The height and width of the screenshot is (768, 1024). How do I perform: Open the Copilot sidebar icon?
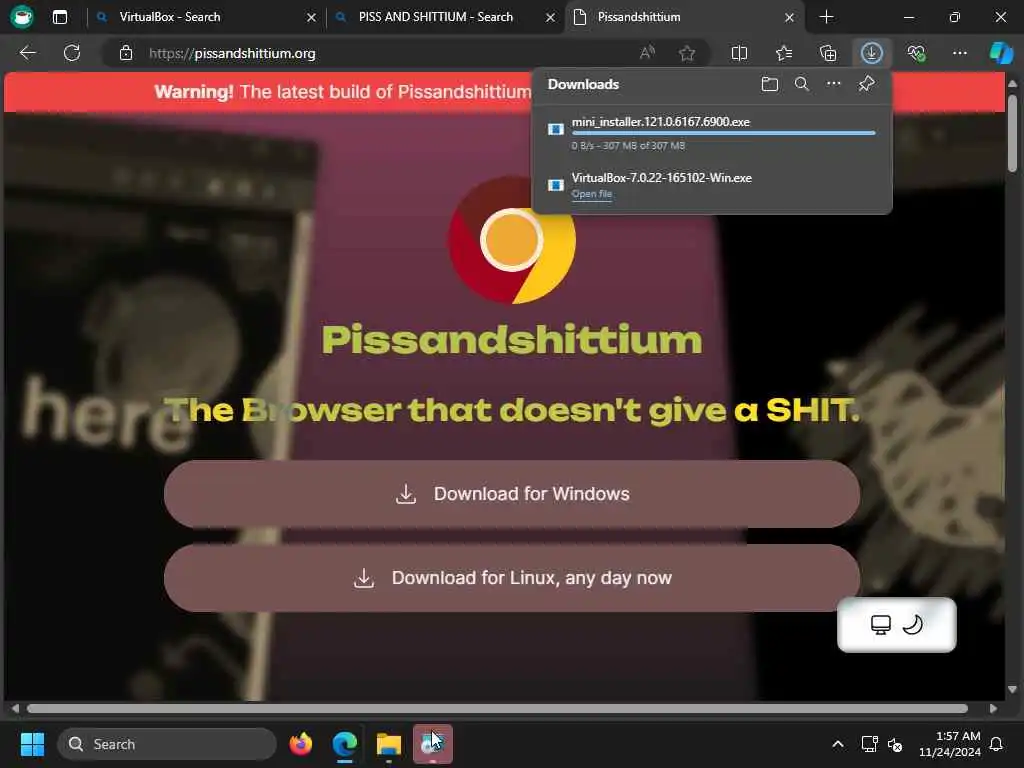pos(1001,53)
